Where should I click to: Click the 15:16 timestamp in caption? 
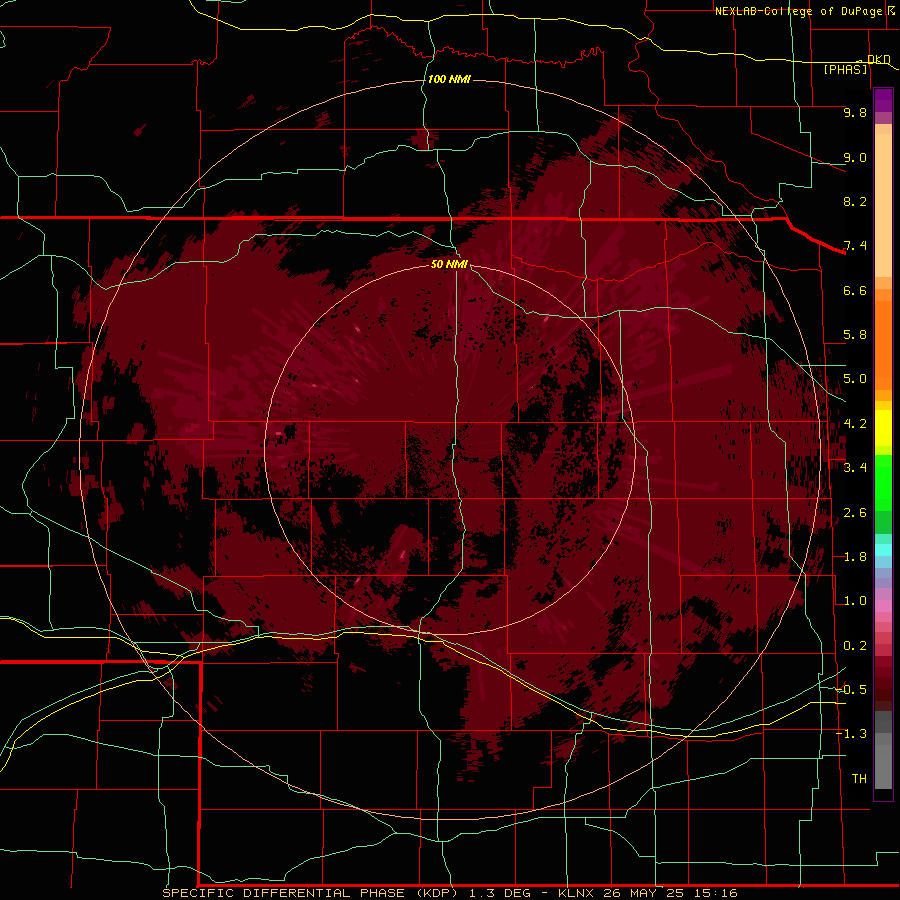click(715, 893)
